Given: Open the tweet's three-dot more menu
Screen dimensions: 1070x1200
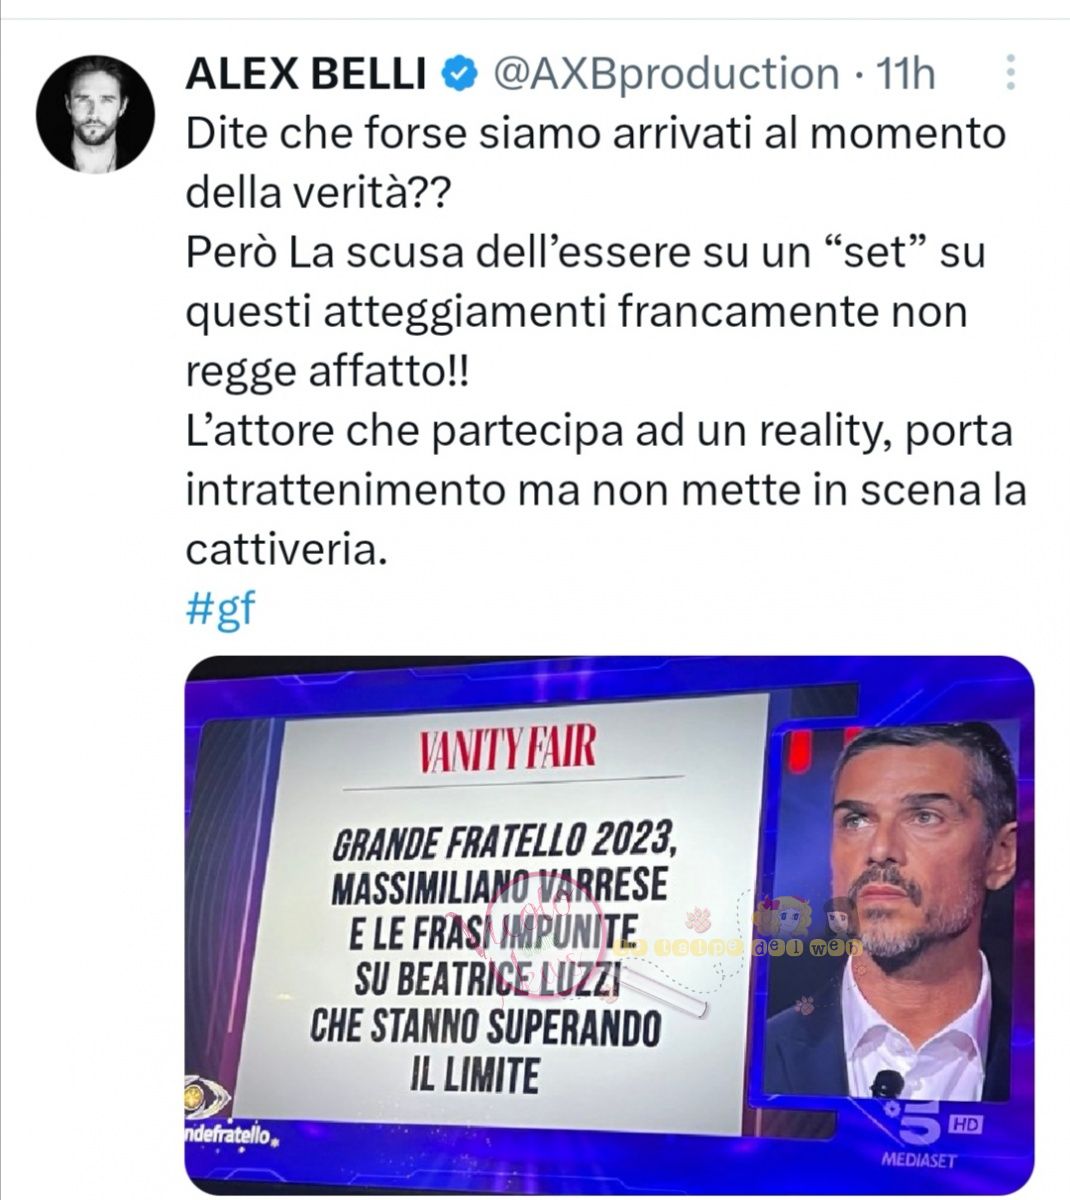Looking at the screenshot, I should (1011, 73).
